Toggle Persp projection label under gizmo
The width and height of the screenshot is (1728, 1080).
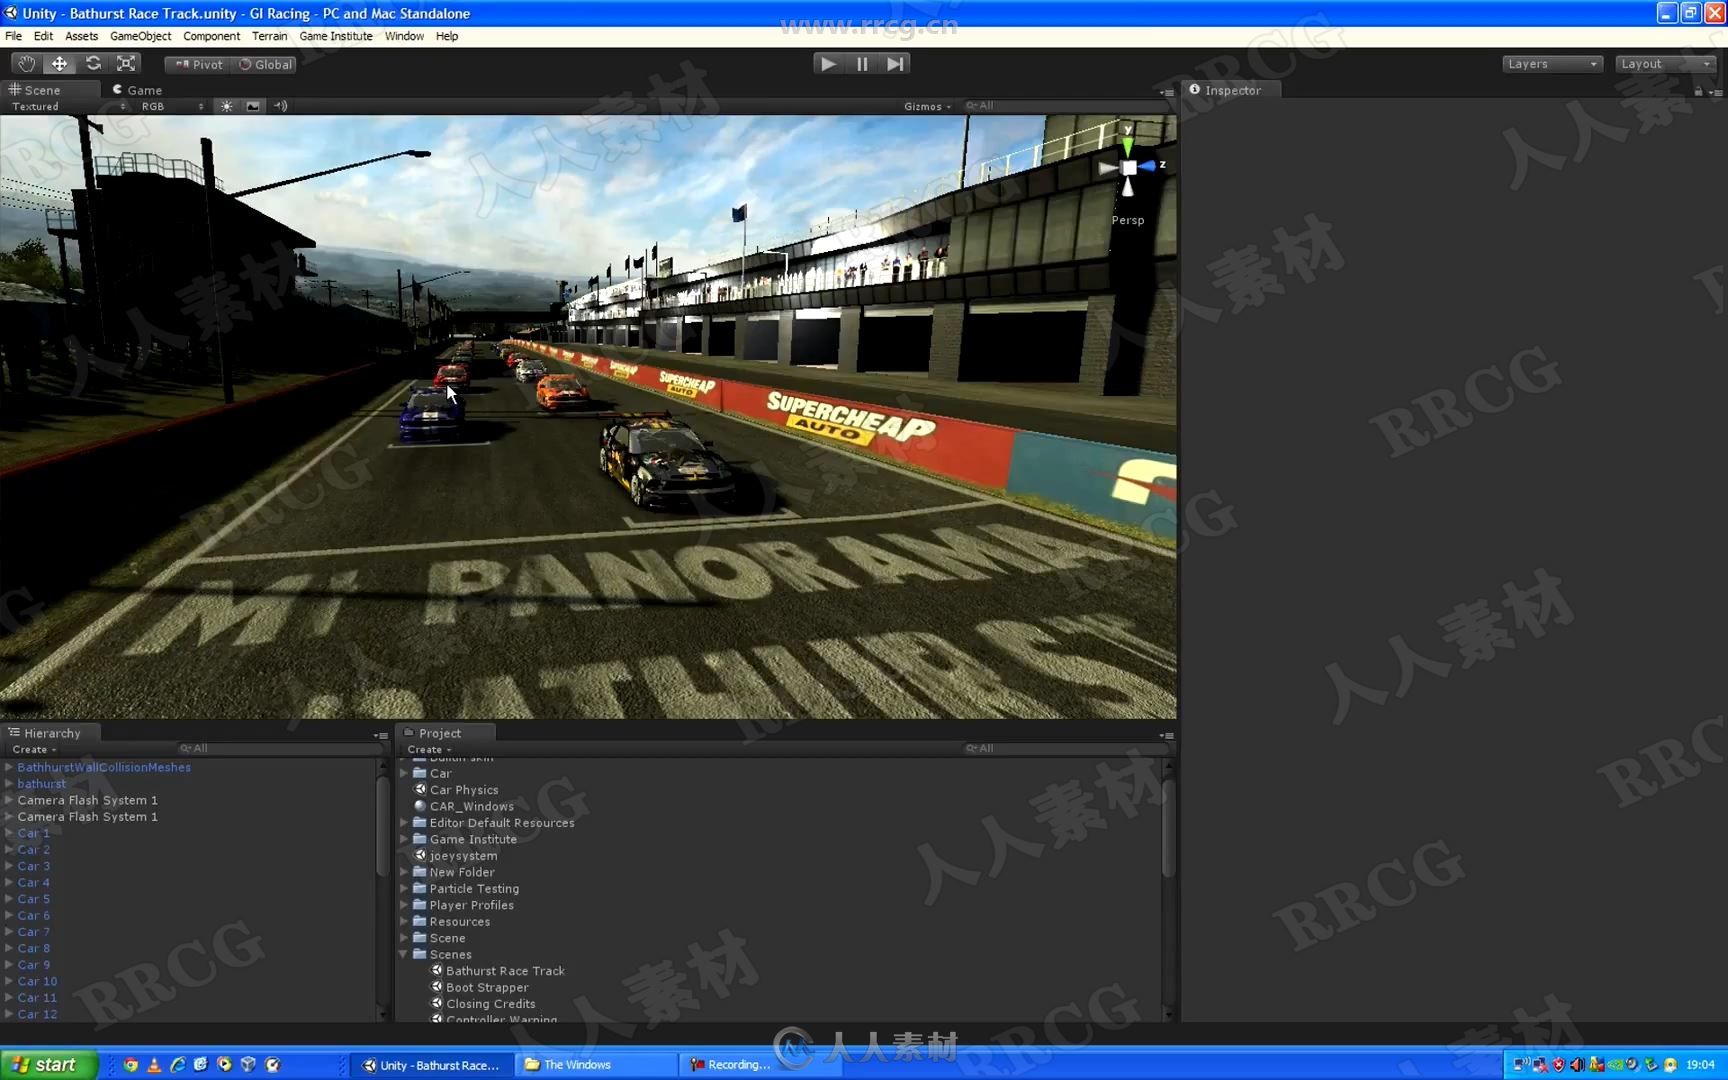[1128, 220]
